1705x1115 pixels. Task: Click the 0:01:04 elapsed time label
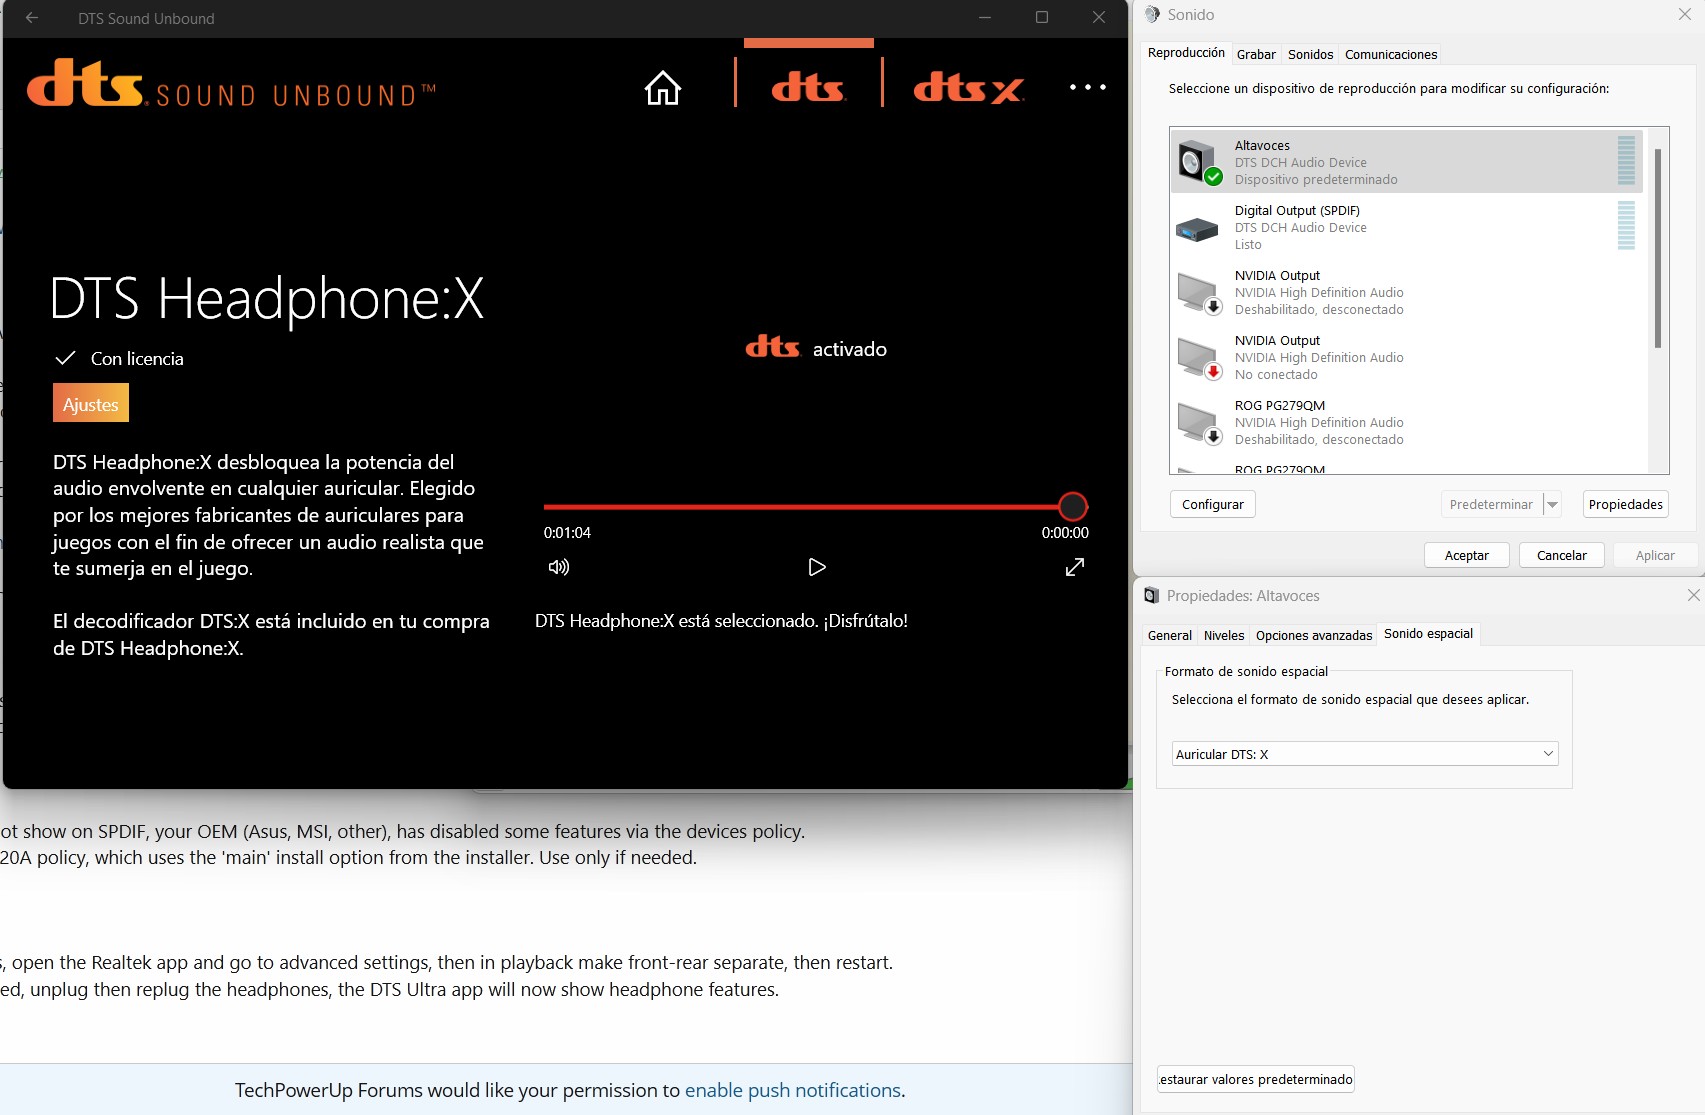(x=567, y=533)
